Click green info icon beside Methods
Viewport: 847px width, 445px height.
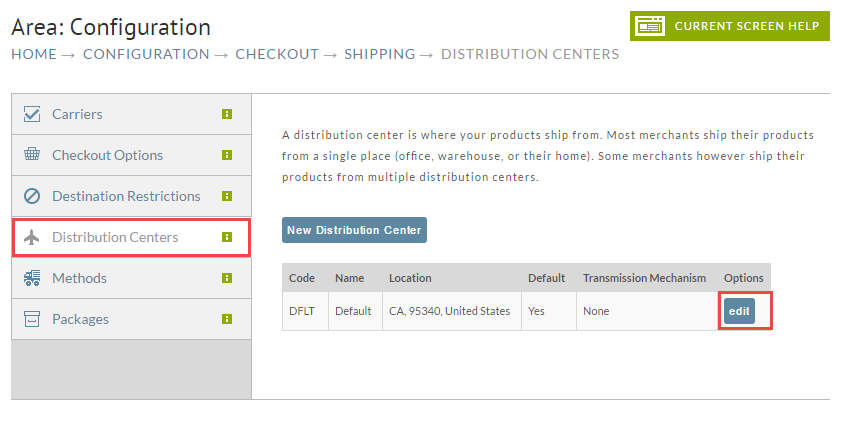[227, 278]
